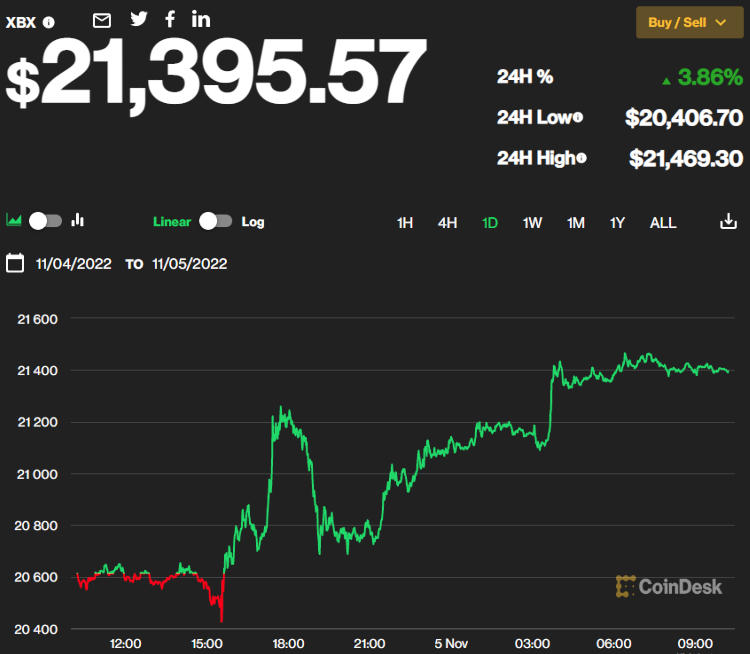The image size is (750, 654).
Task: Select the candlestick bar chart icon
Action: click(x=78, y=221)
